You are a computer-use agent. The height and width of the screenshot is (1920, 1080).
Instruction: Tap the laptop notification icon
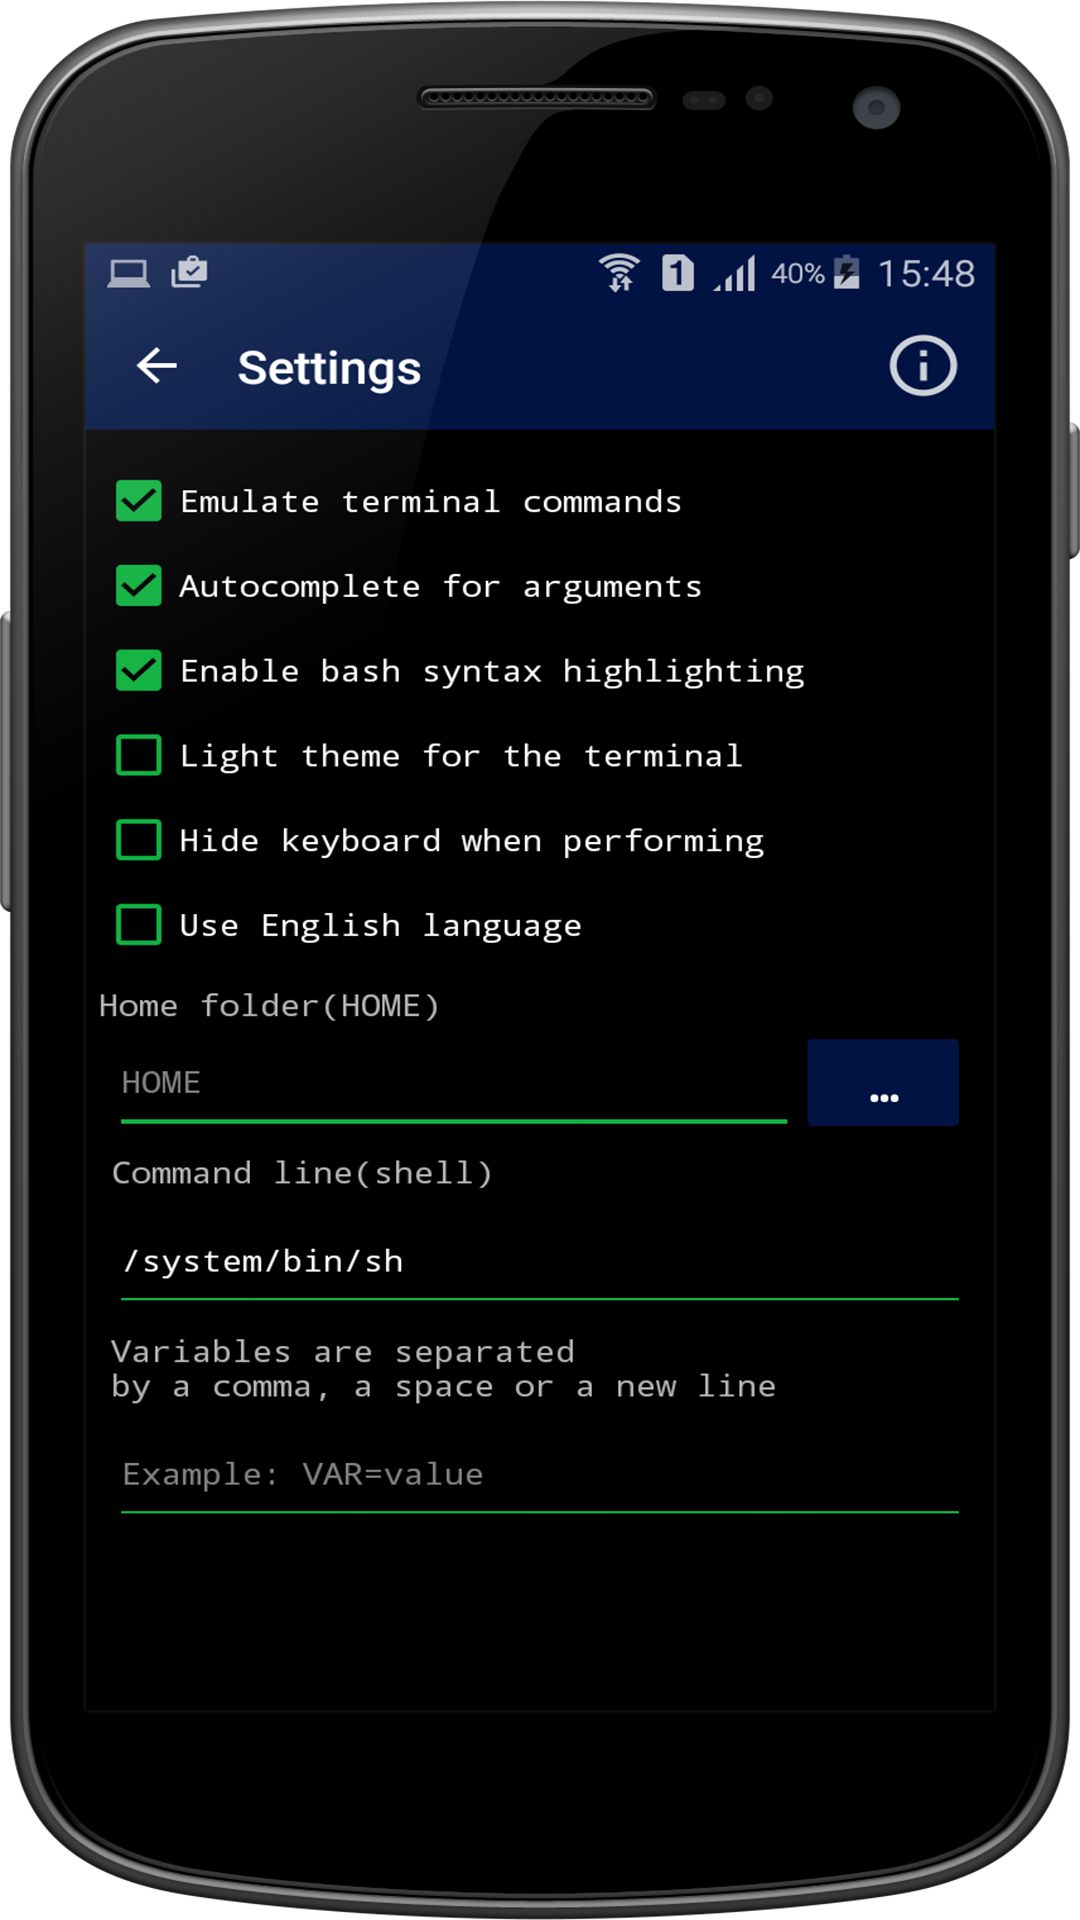[x=127, y=272]
